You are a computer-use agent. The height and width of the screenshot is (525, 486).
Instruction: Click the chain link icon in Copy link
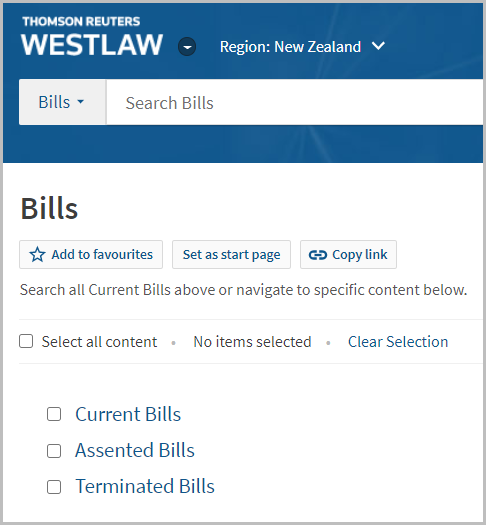[x=318, y=255]
